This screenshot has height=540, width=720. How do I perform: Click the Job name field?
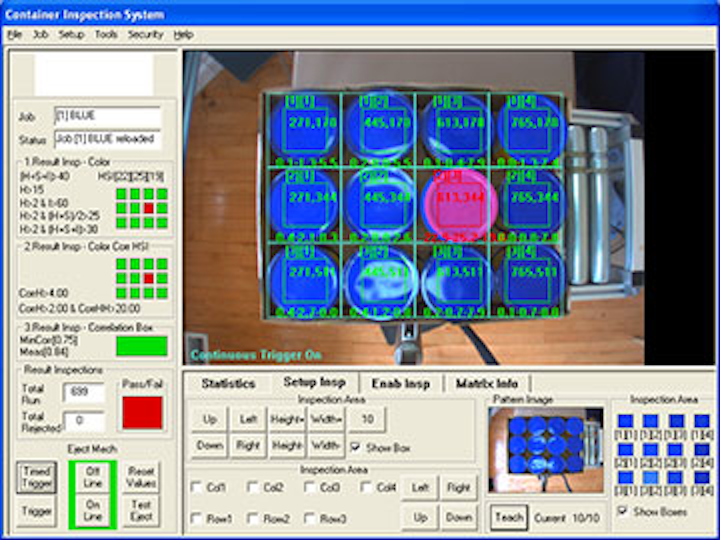click(107, 117)
